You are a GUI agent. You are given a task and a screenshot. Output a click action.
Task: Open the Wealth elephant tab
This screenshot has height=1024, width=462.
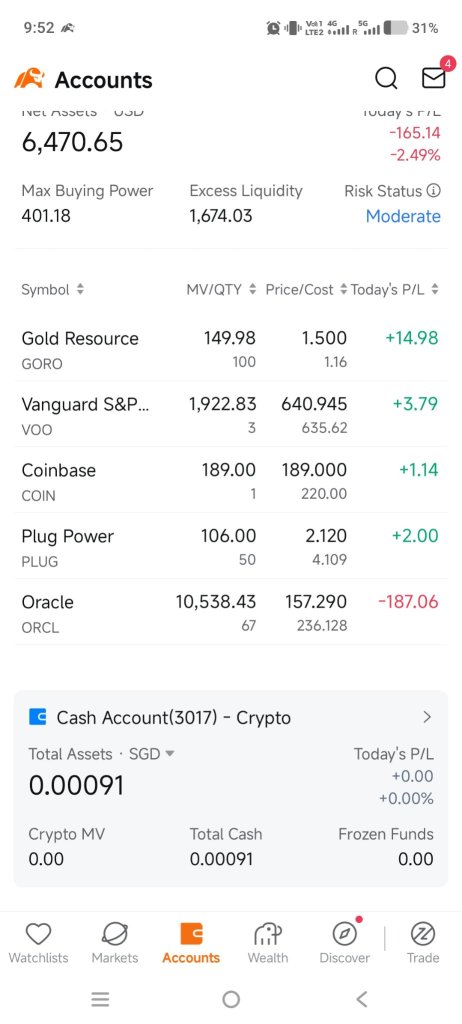[x=268, y=943]
